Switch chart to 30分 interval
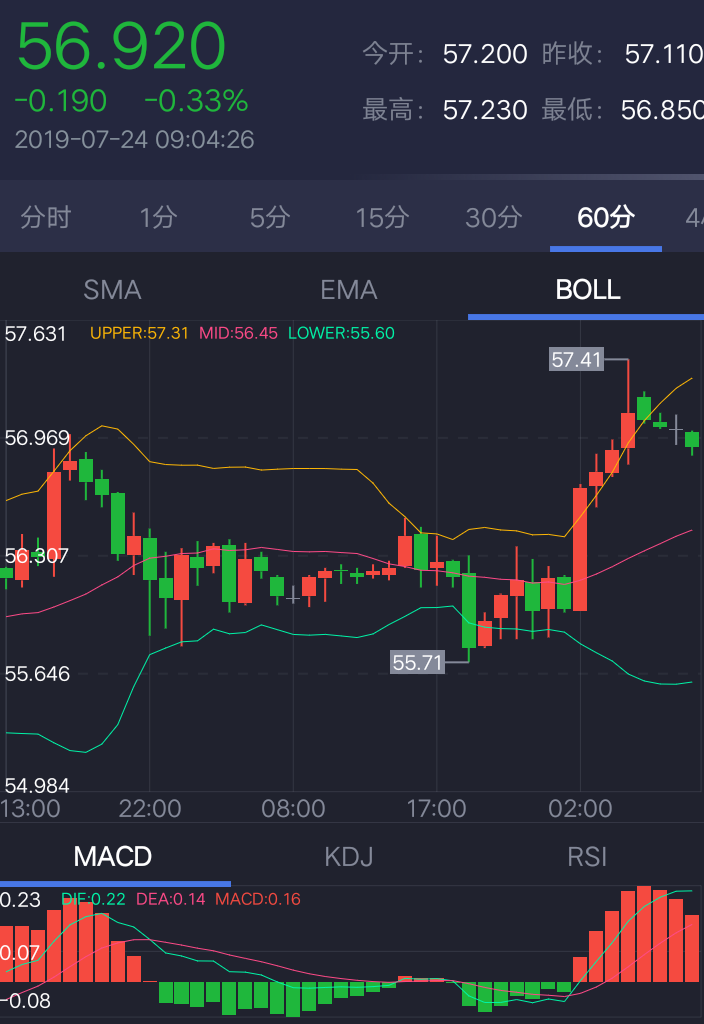 point(494,217)
